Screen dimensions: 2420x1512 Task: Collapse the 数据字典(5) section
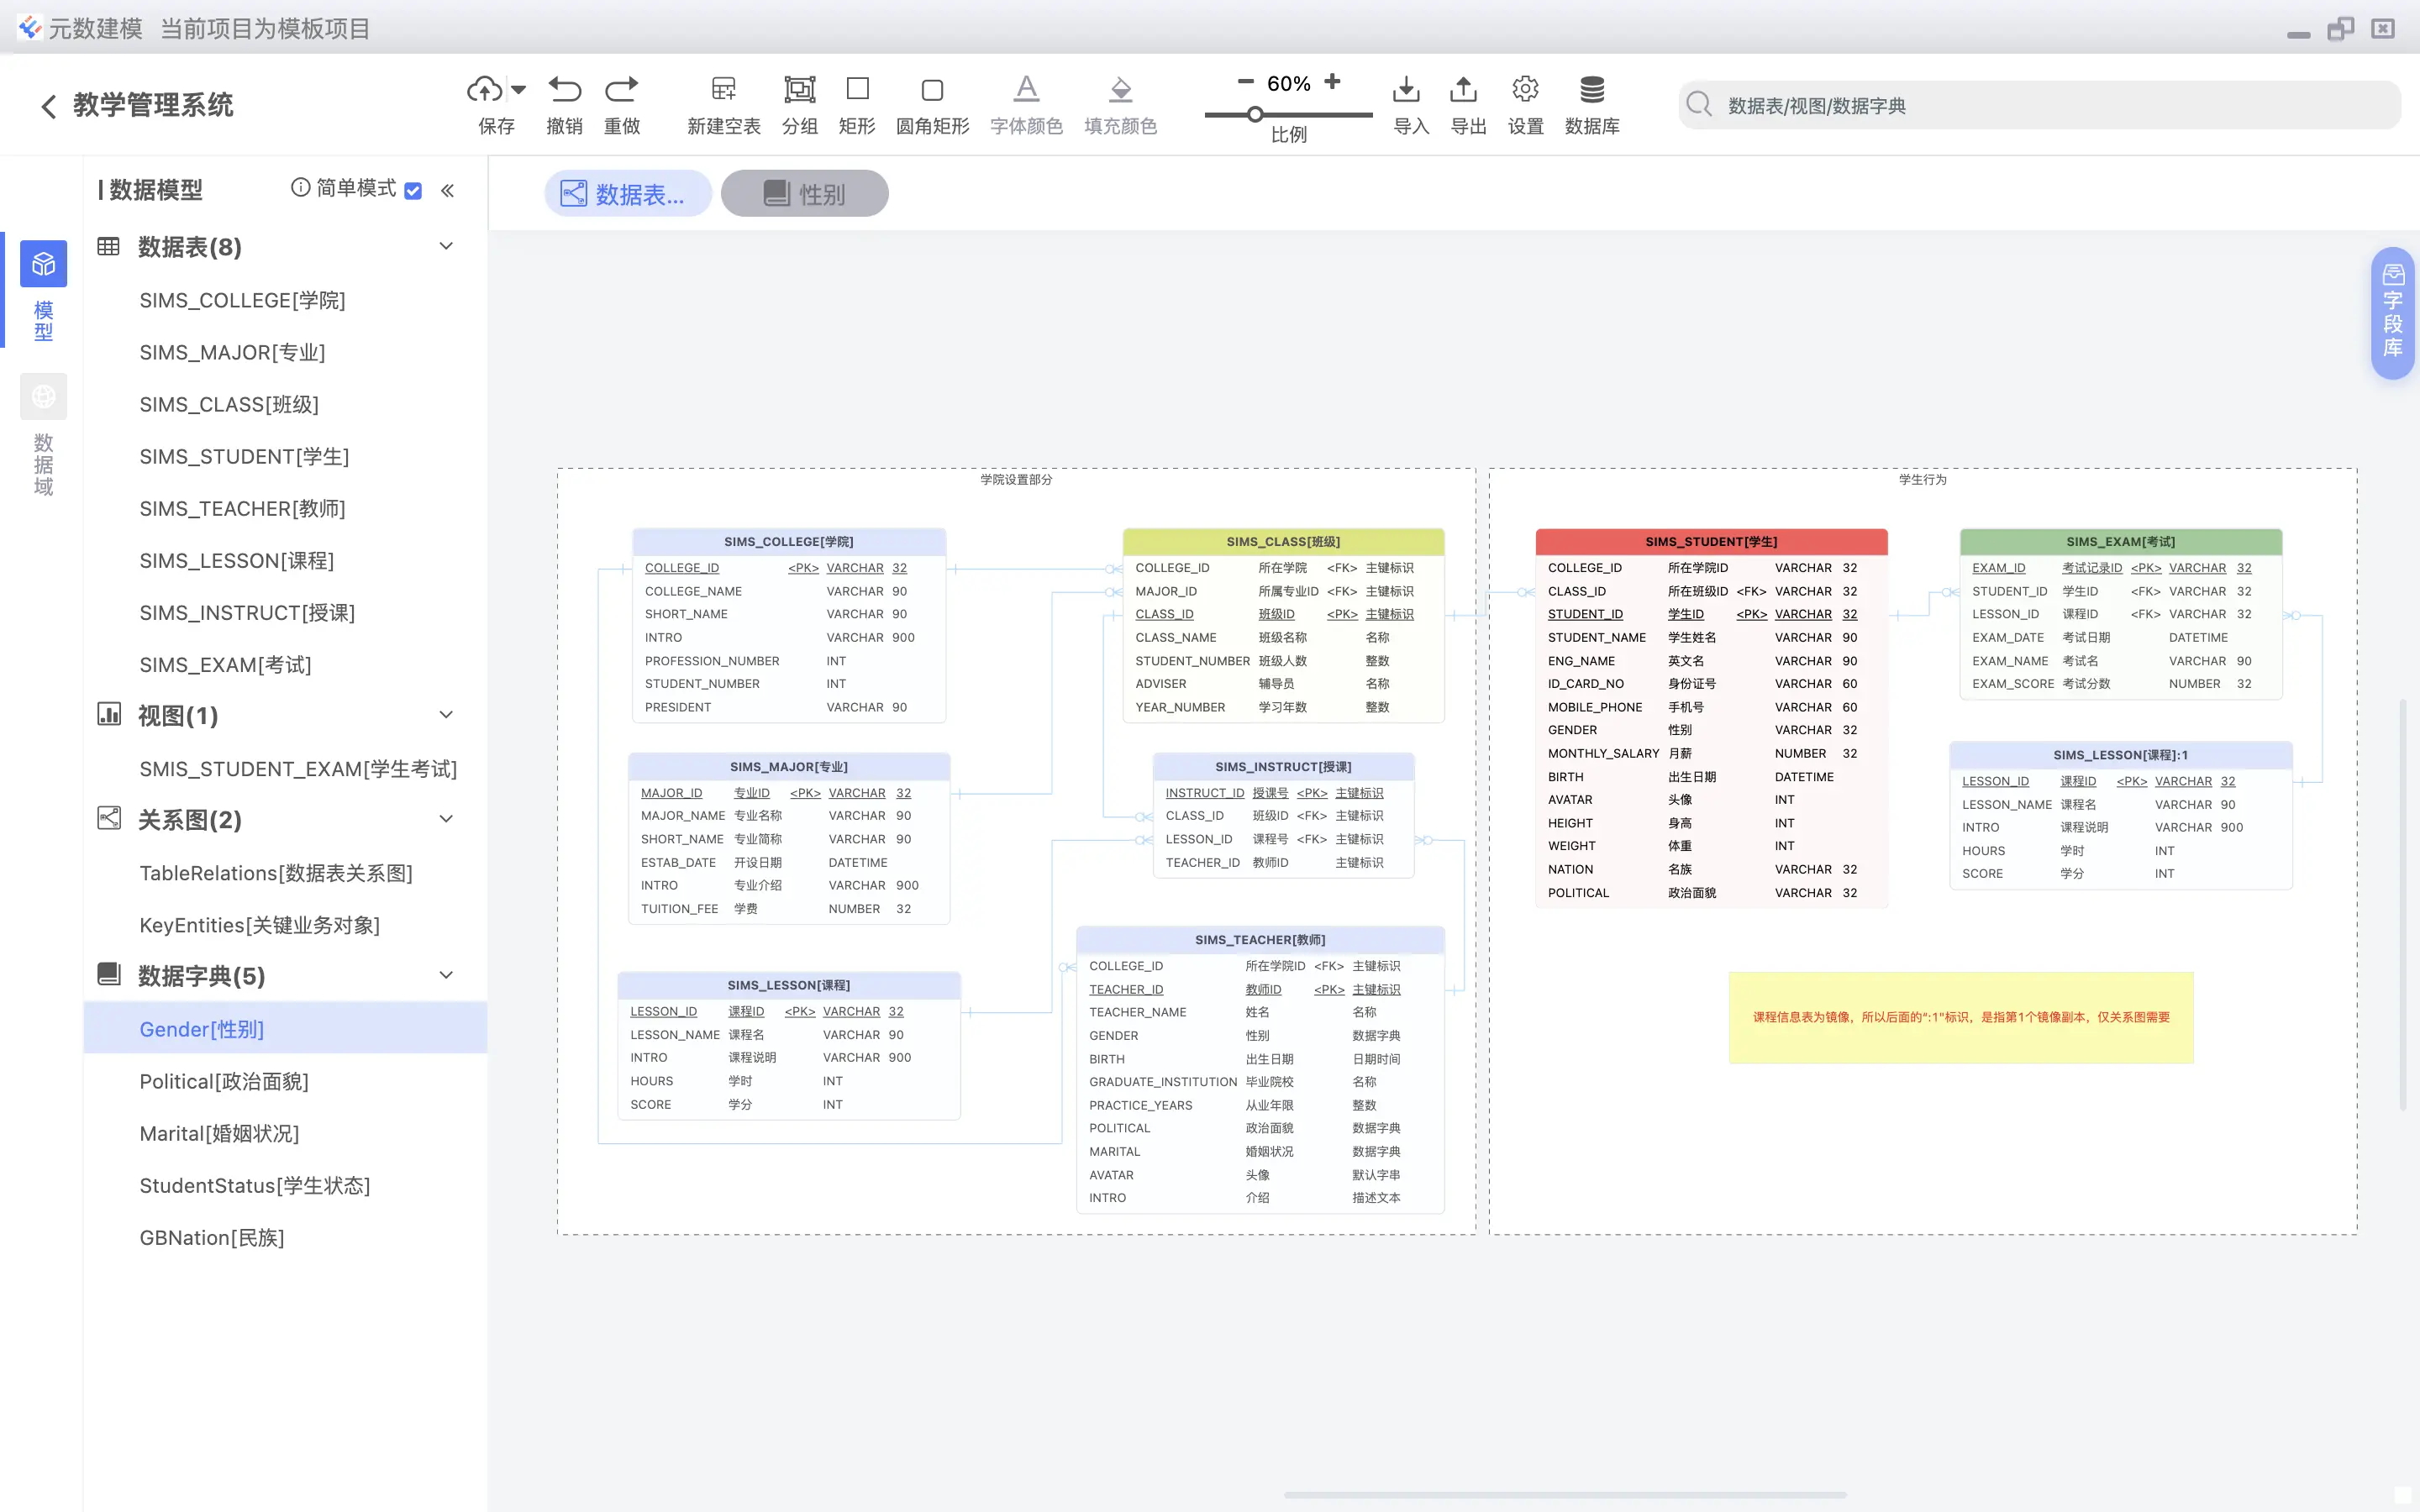[x=445, y=975]
